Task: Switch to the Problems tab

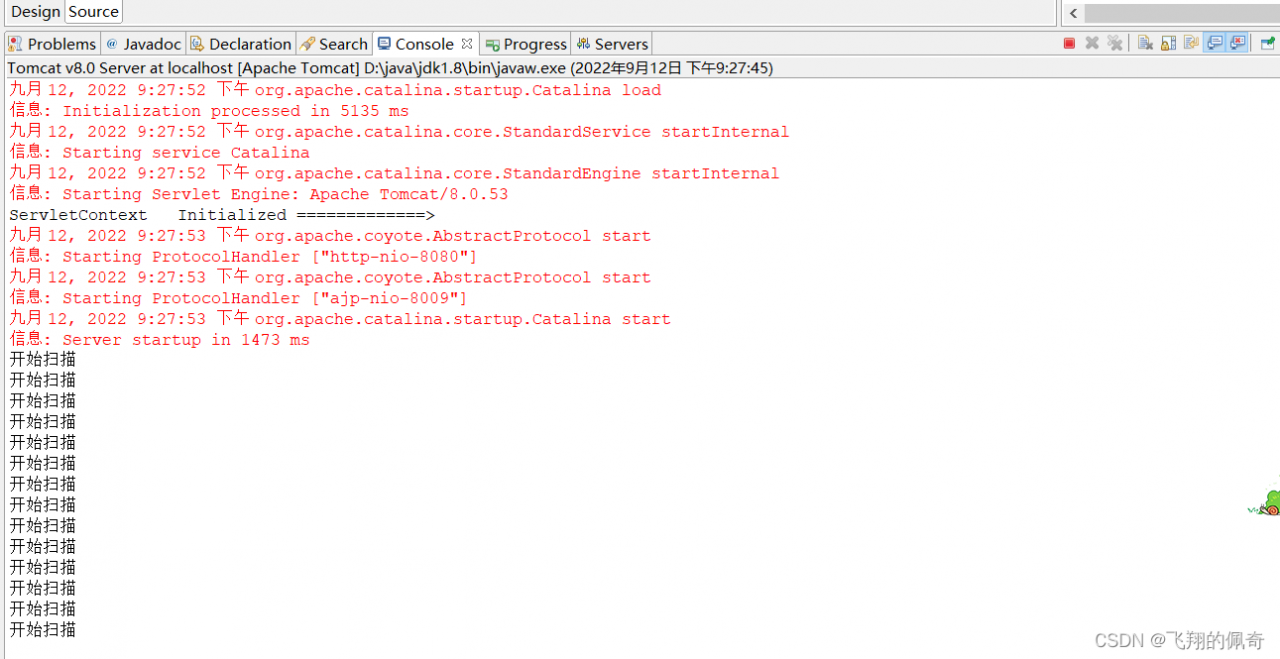Action: tap(52, 44)
